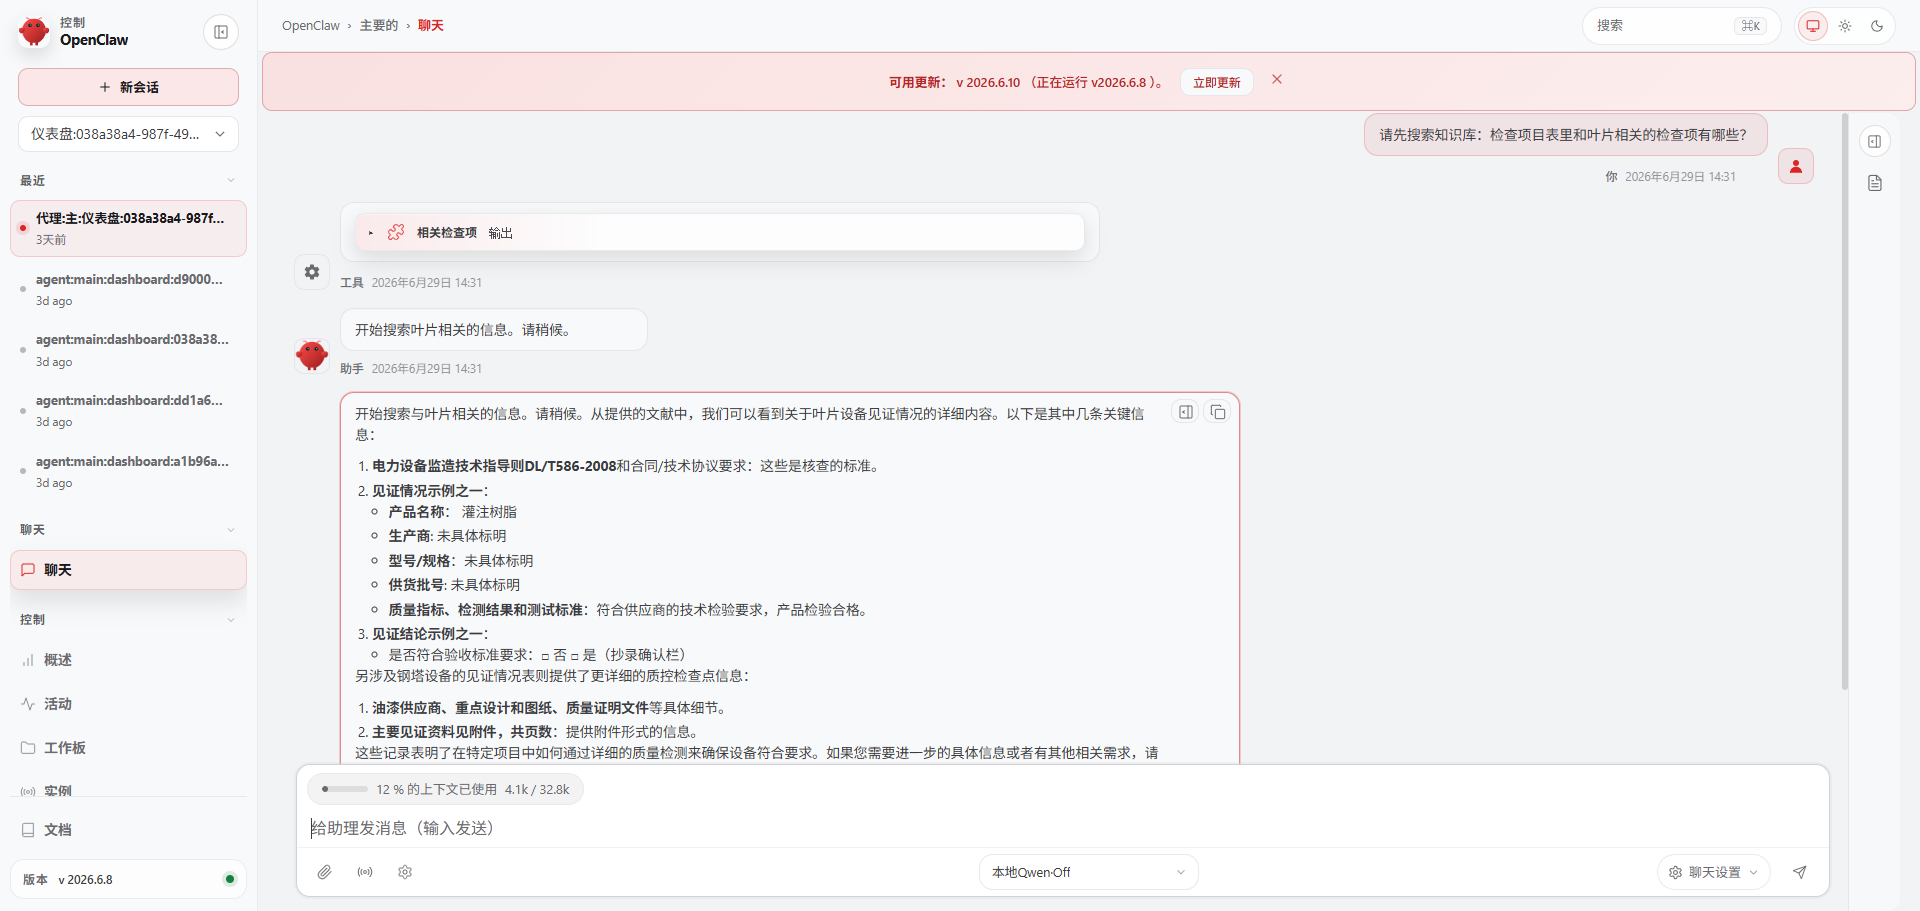Click 立即更新 to update now
Image resolution: width=1920 pixels, height=911 pixels.
click(x=1217, y=82)
